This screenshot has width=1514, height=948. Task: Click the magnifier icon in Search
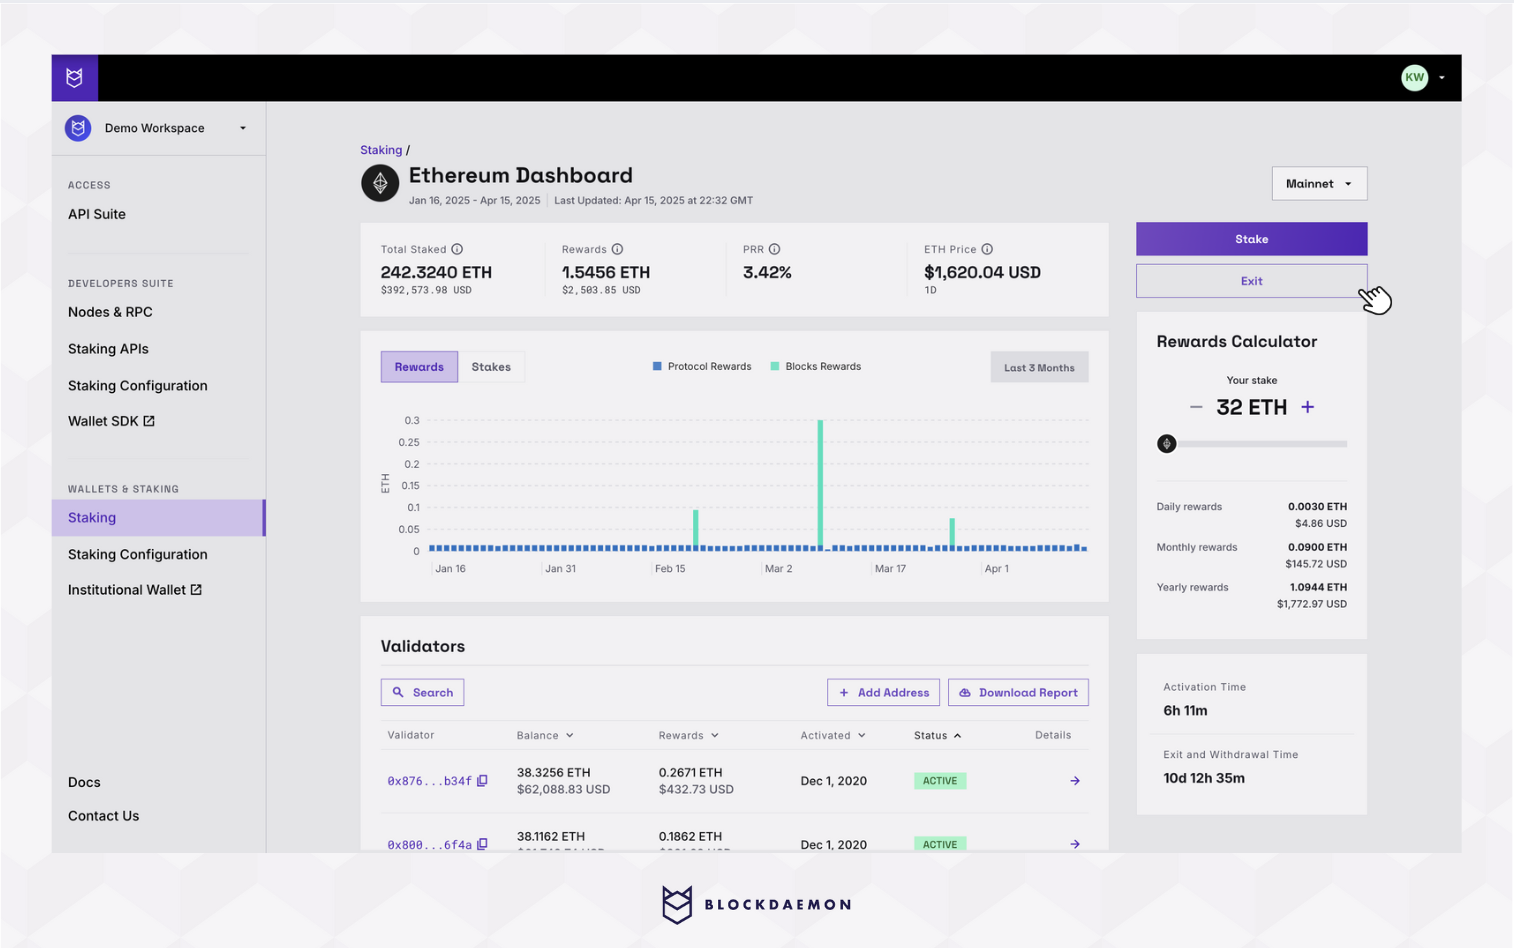click(x=398, y=692)
